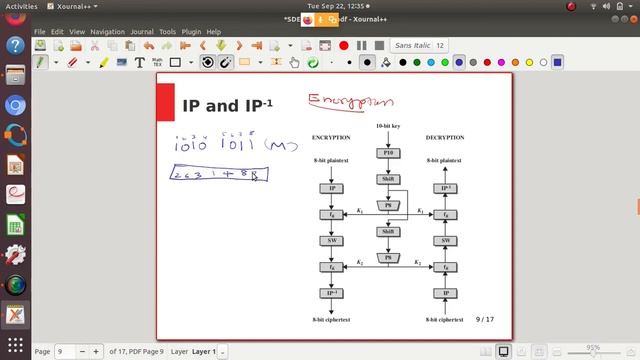Choose the Select Region tool
The width and height of the screenshot is (640, 360).
click(x=244, y=62)
